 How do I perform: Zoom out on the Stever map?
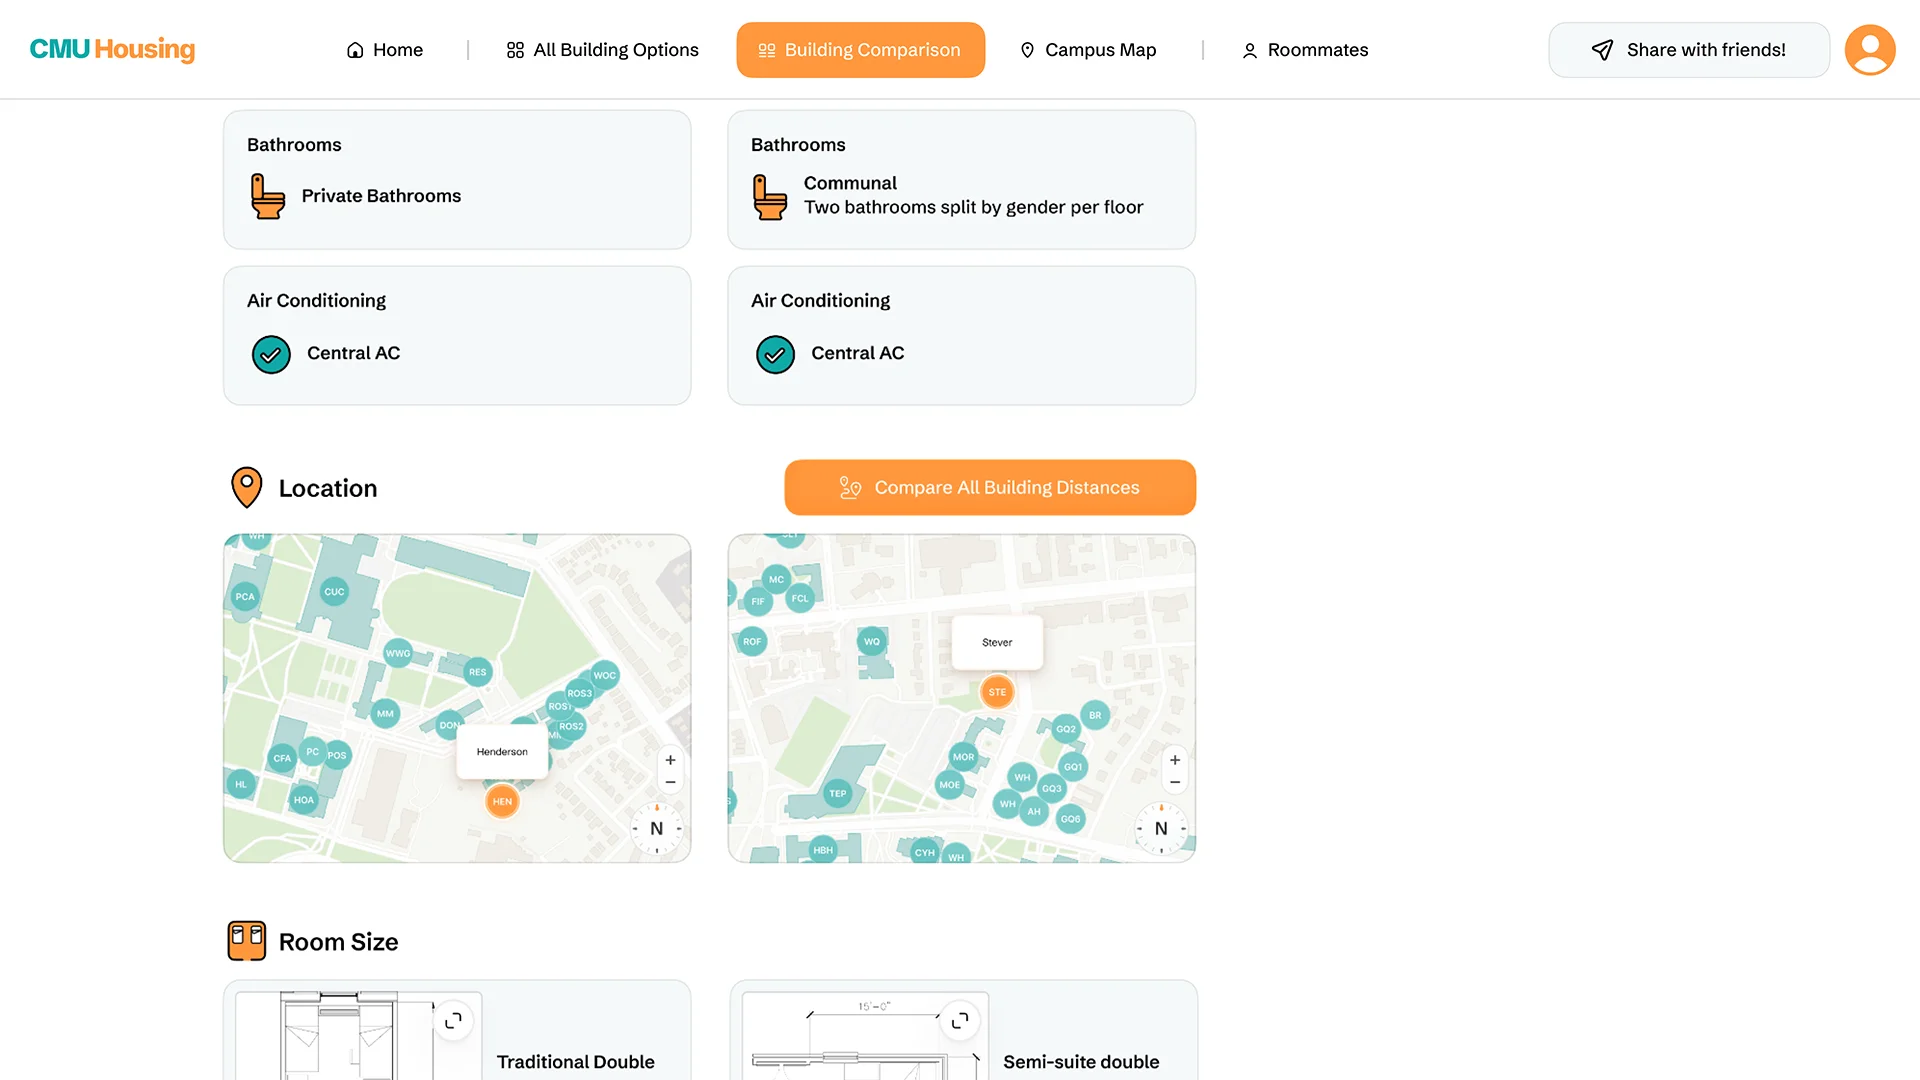[x=1175, y=782]
